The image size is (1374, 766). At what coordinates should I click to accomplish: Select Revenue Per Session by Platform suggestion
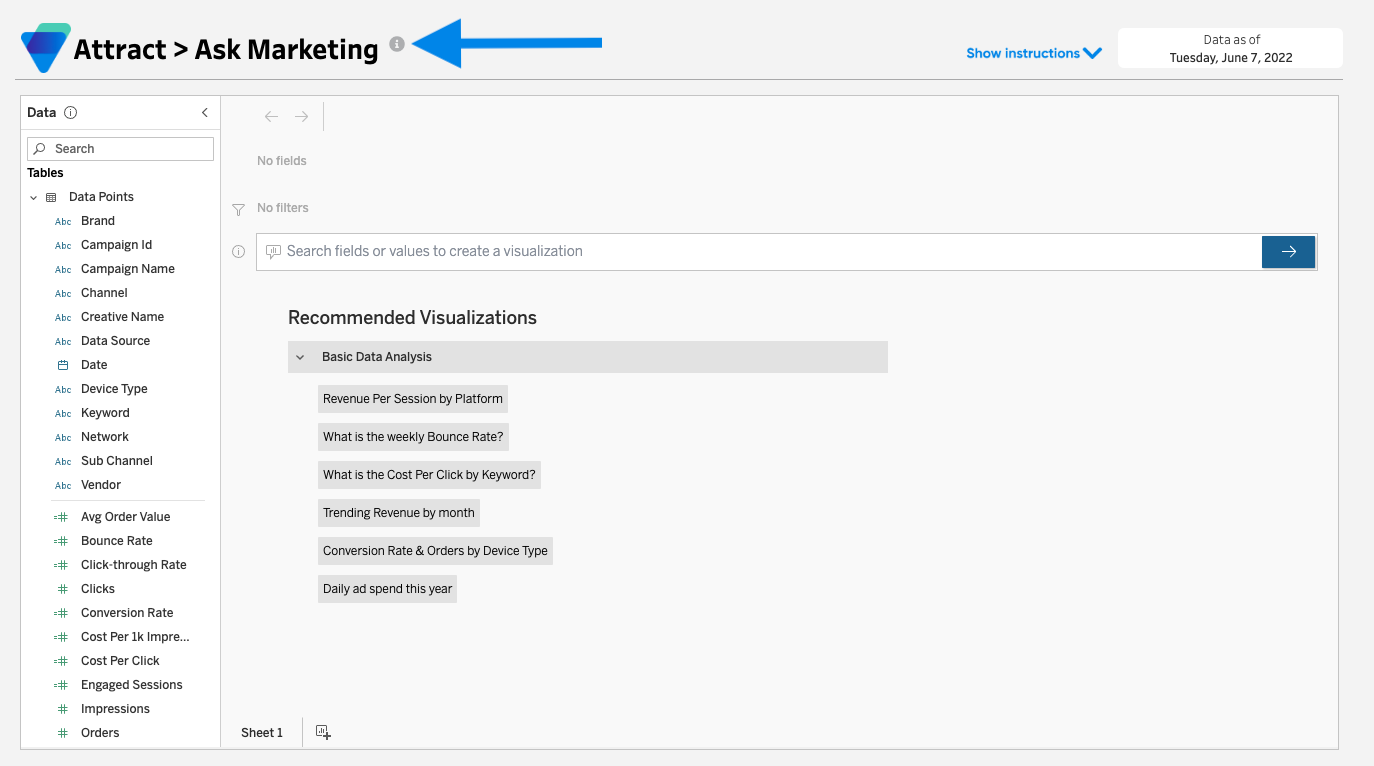click(413, 399)
